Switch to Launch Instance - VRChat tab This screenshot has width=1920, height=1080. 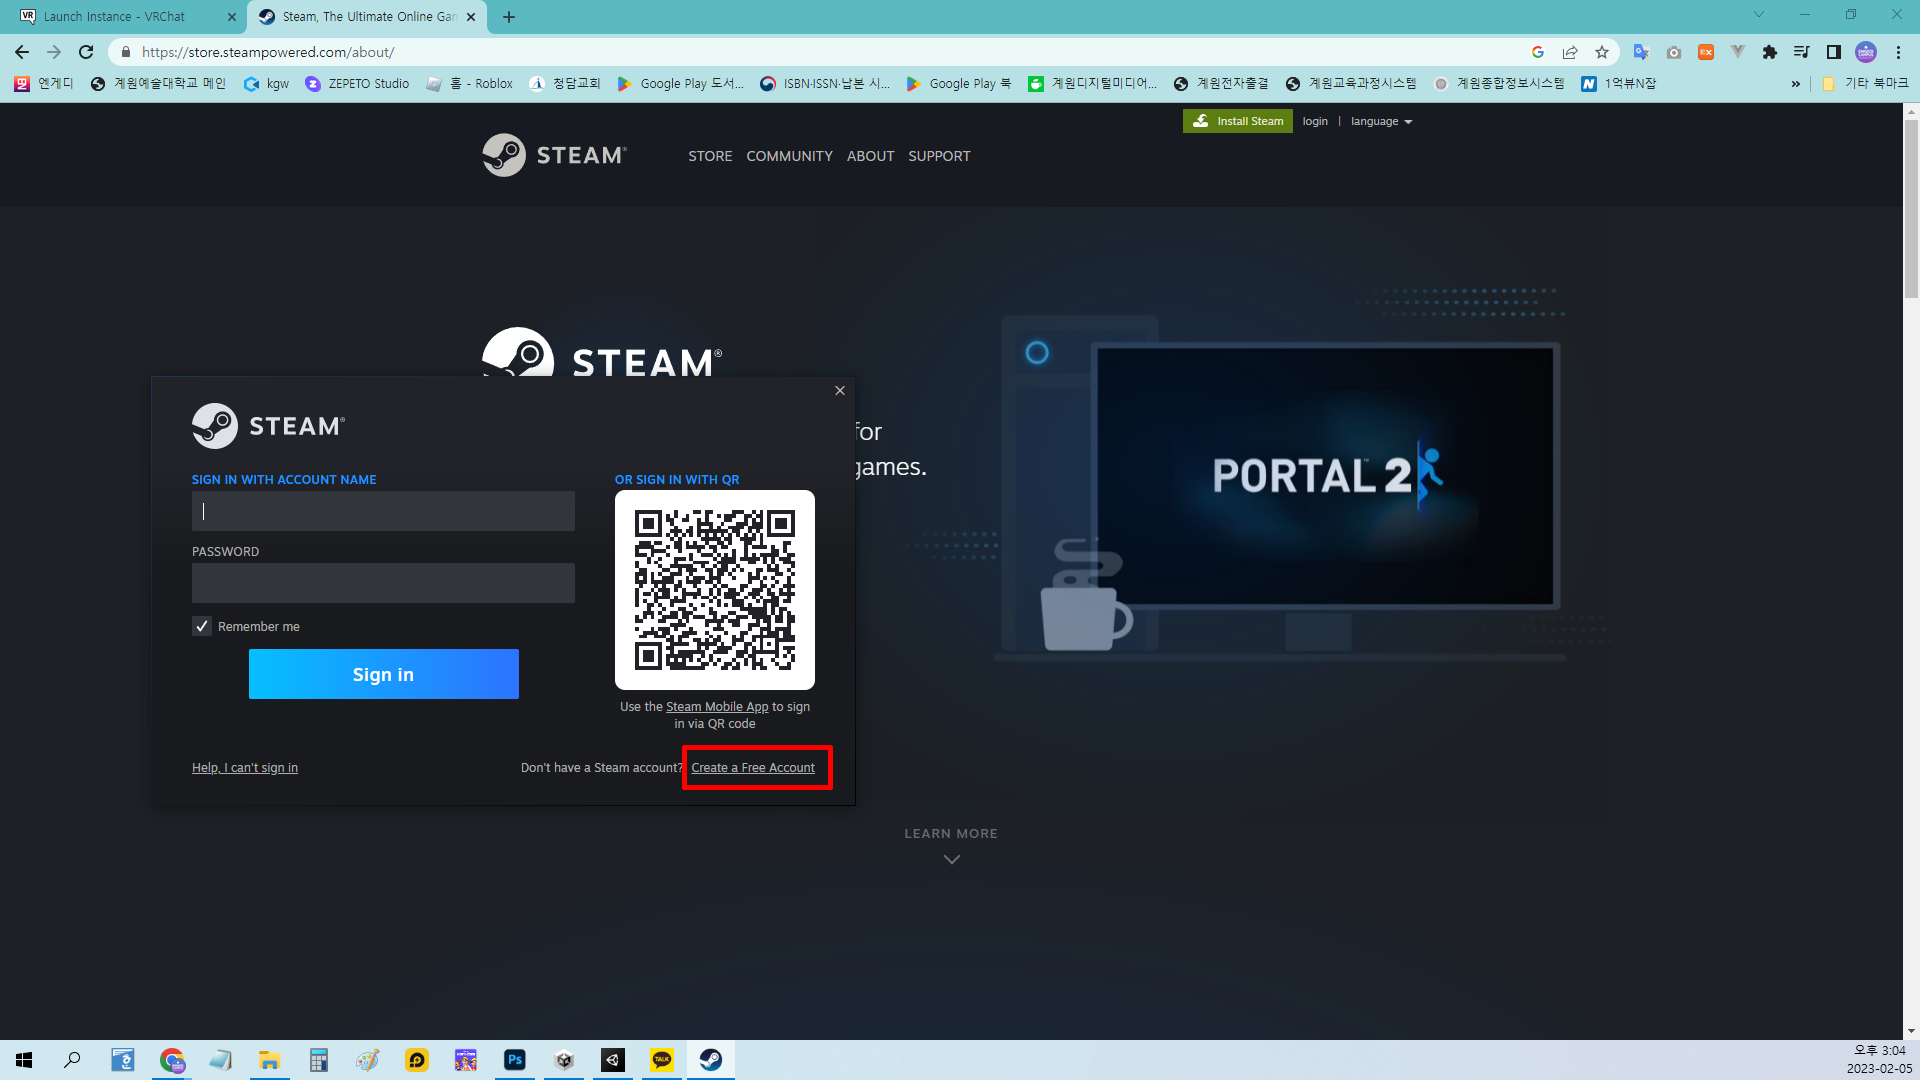[115, 17]
